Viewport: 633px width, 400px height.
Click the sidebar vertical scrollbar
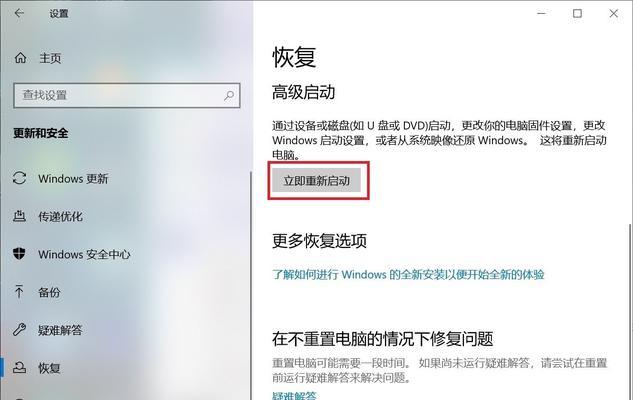coord(251,285)
